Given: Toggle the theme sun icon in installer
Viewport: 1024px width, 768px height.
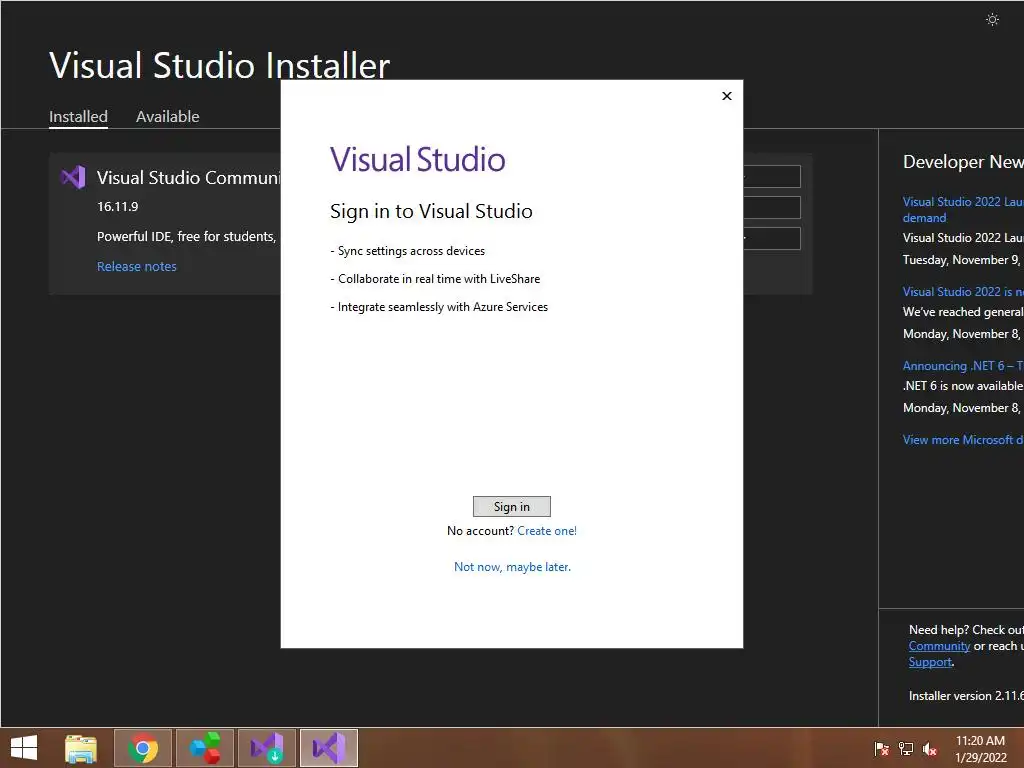Looking at the screenshot, I should coord(992,20).
